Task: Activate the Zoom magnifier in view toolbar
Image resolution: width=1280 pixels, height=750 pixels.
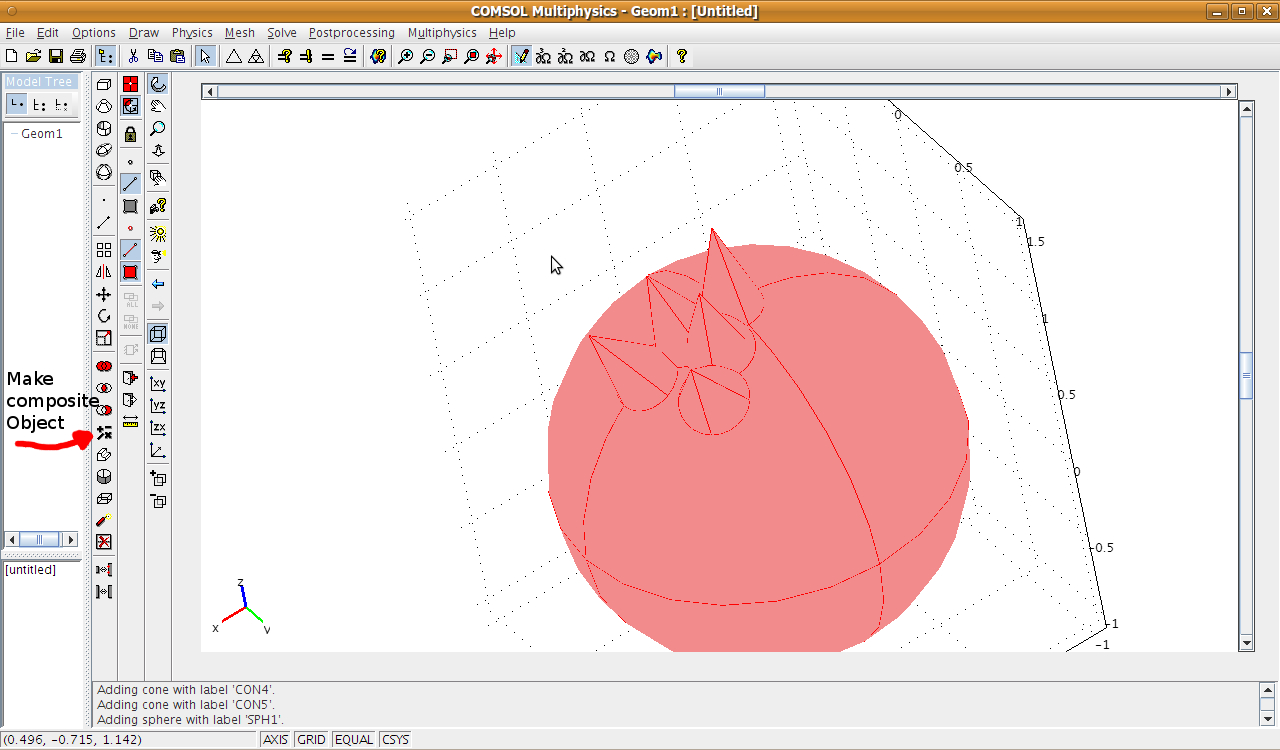Action: pos(158,129)
